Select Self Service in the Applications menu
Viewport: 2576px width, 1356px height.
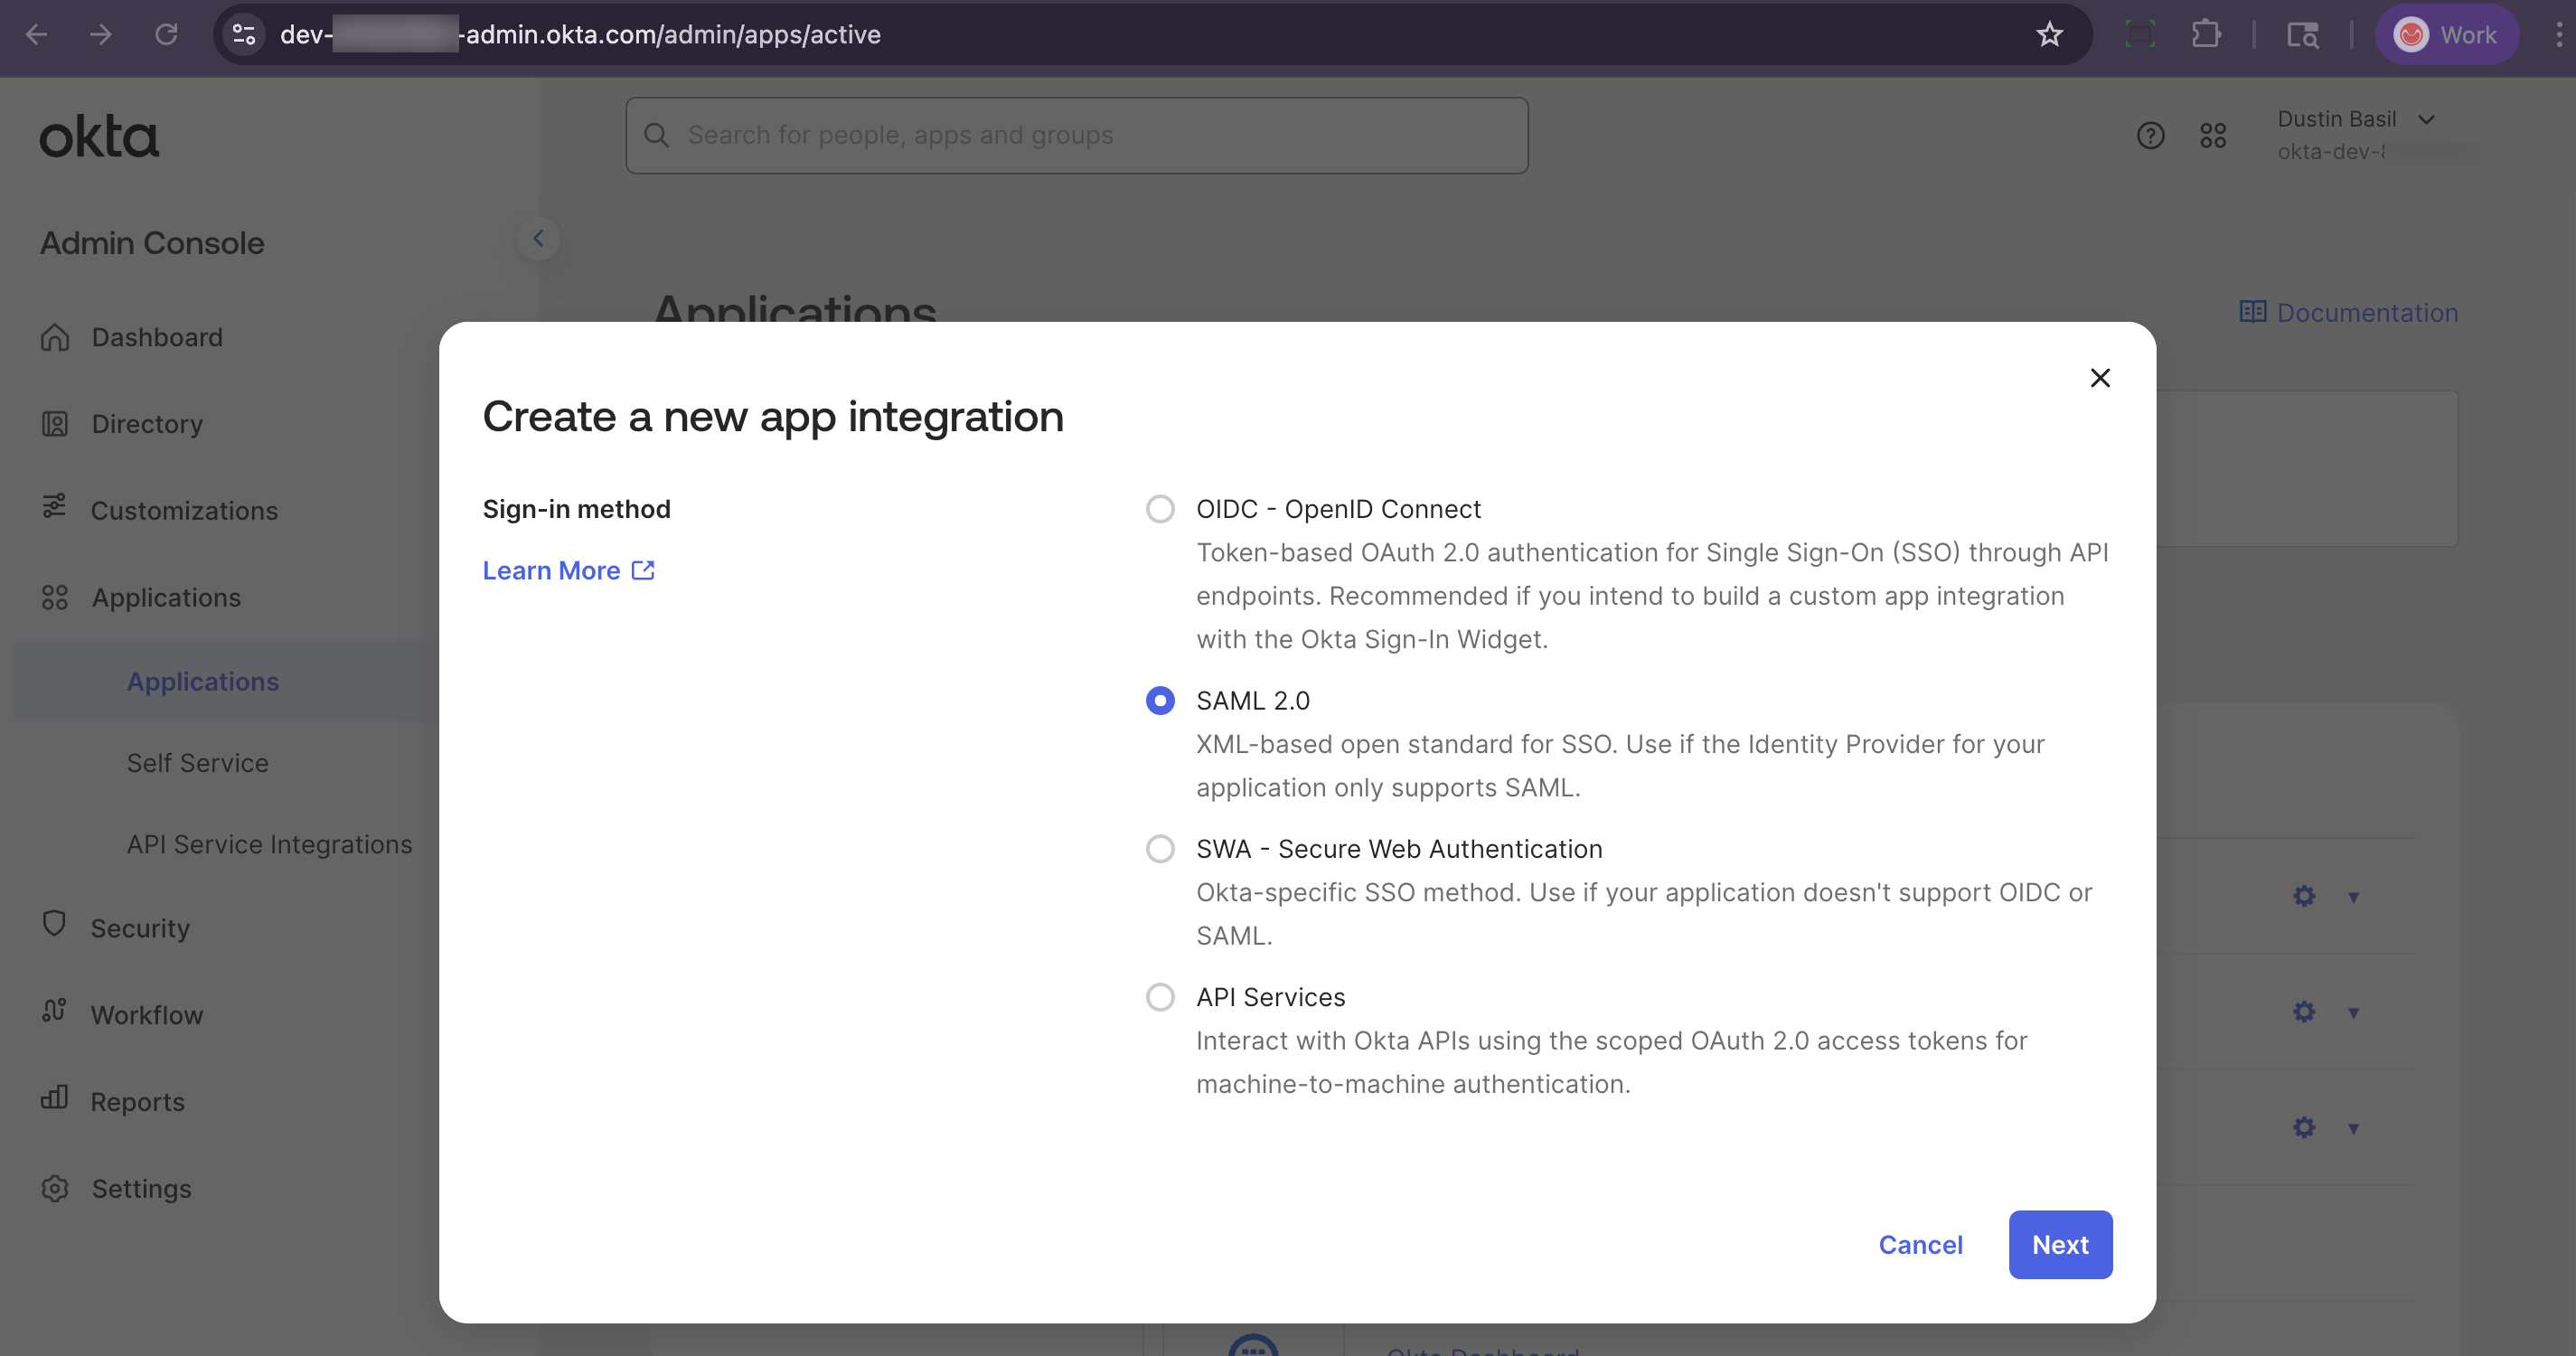[197, 762]
